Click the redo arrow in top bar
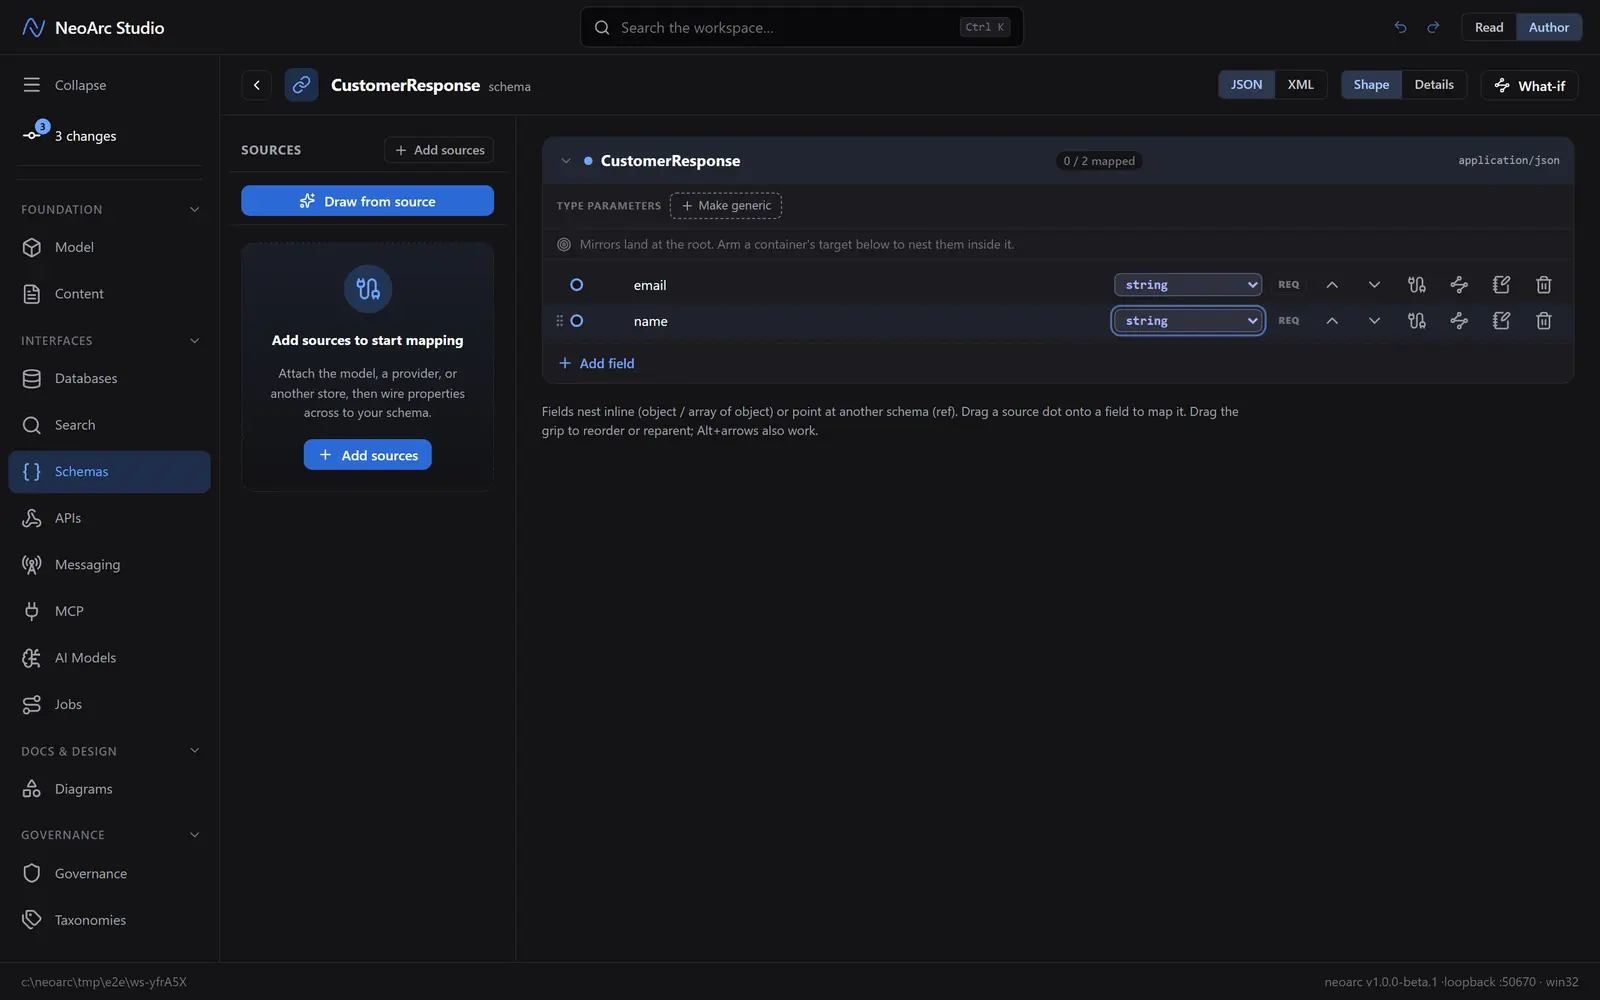The image size is (1600, 1000). click(1433, 27)
